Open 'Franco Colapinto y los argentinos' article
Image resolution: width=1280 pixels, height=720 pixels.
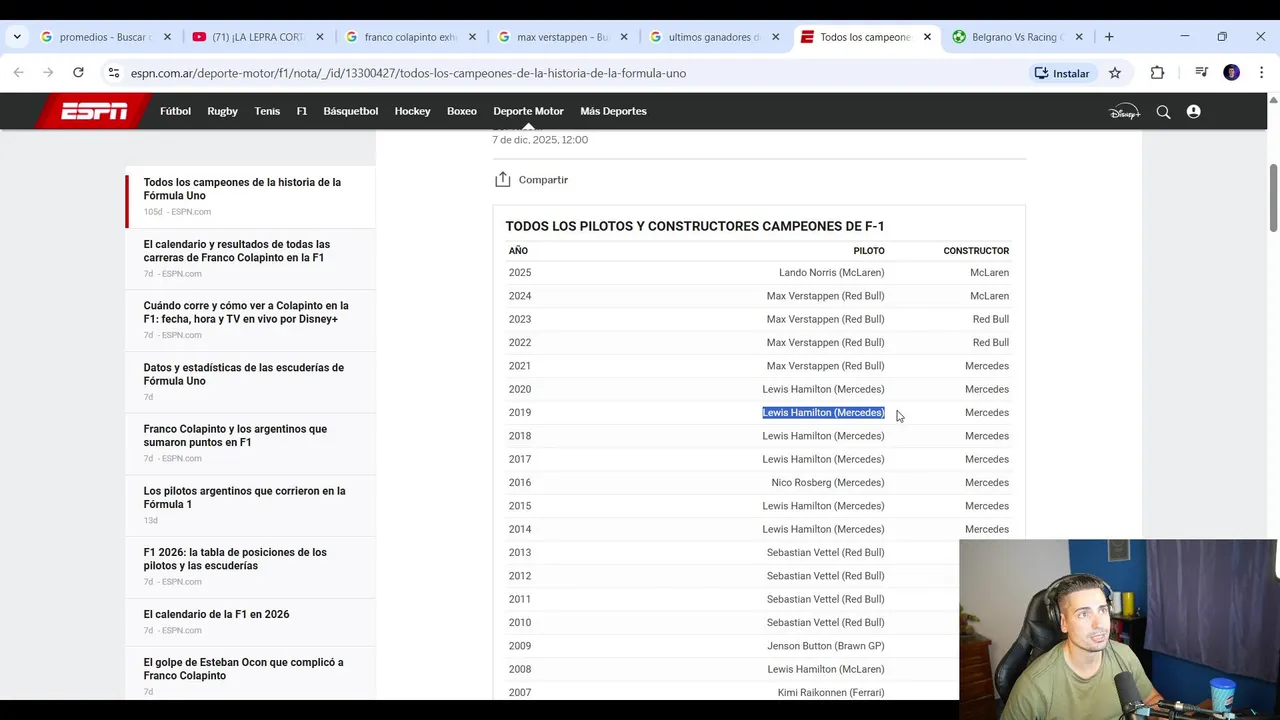(x=235, y=436)
